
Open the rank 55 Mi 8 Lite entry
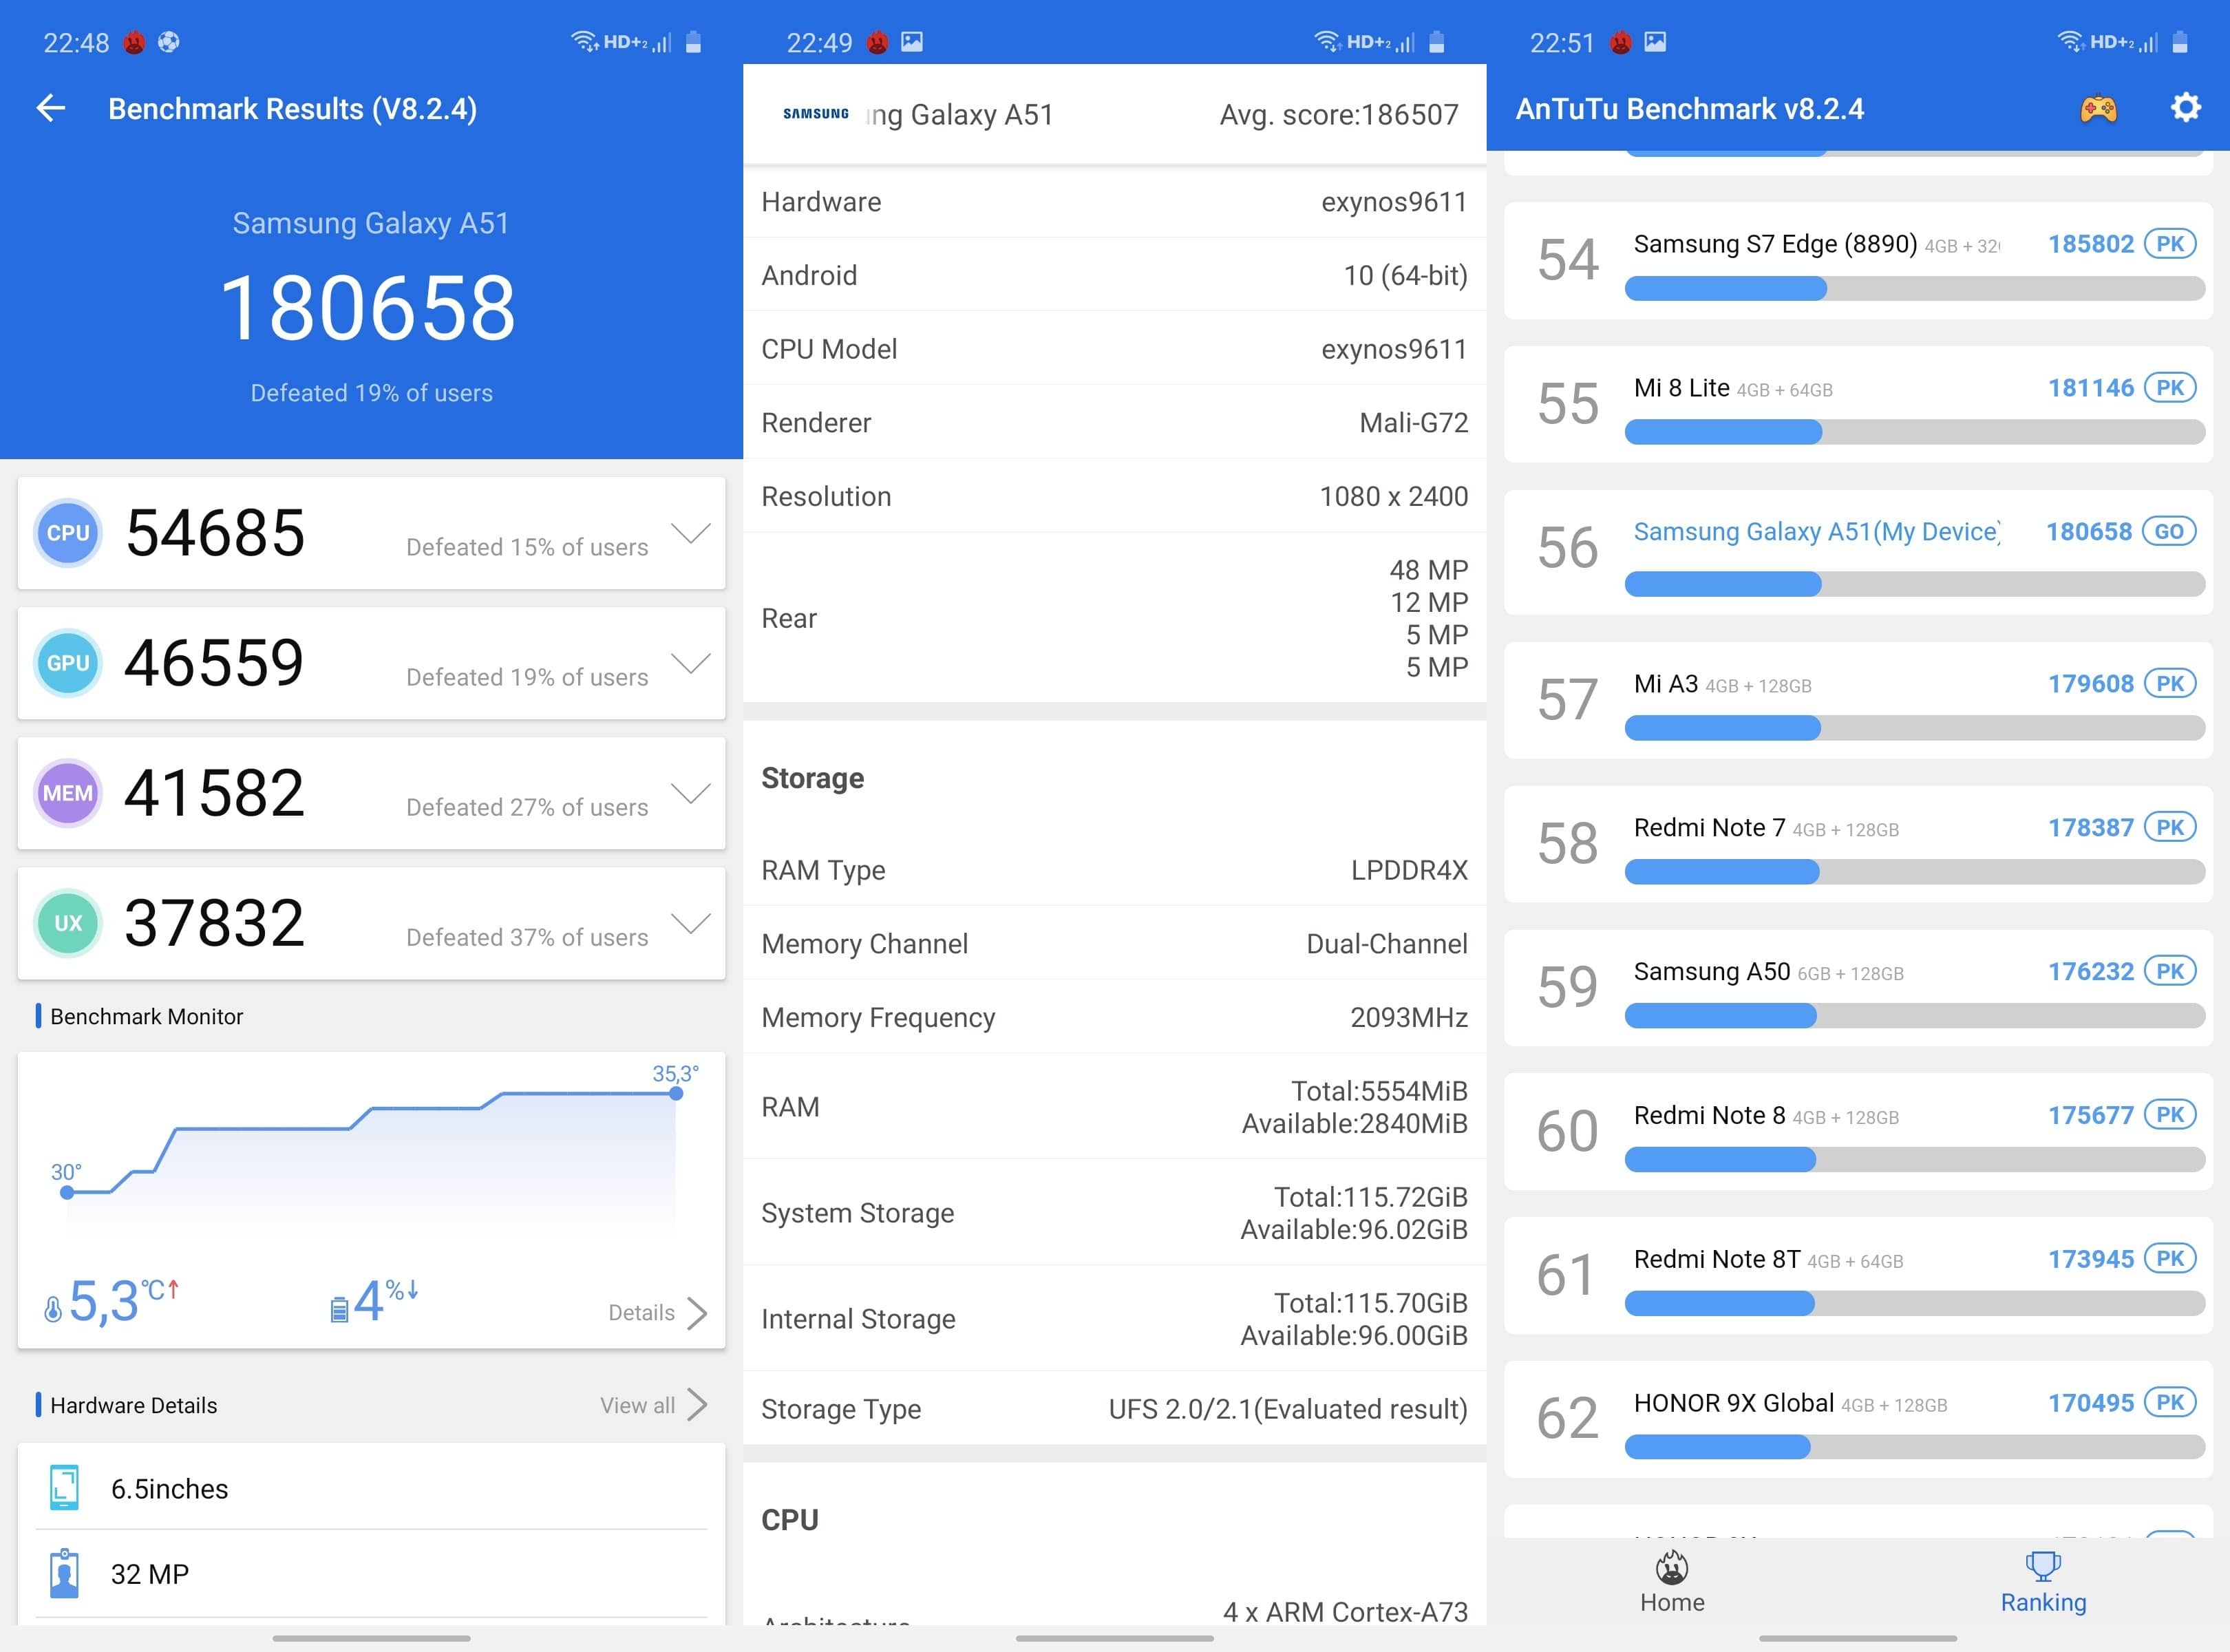(1858, 404)
